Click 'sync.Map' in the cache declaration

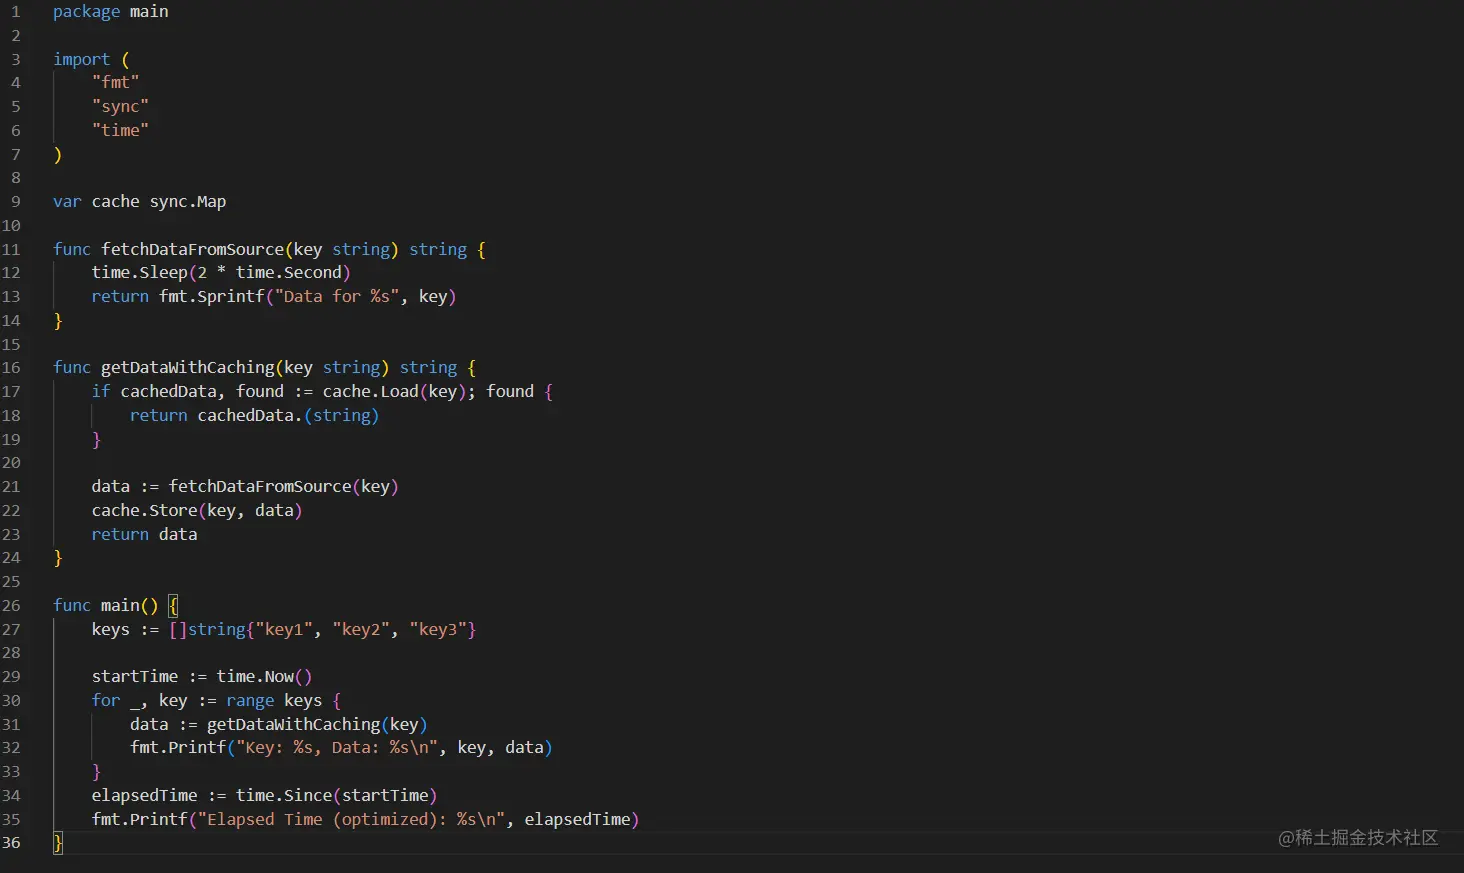pyautogui.click(x=188, y=202)
